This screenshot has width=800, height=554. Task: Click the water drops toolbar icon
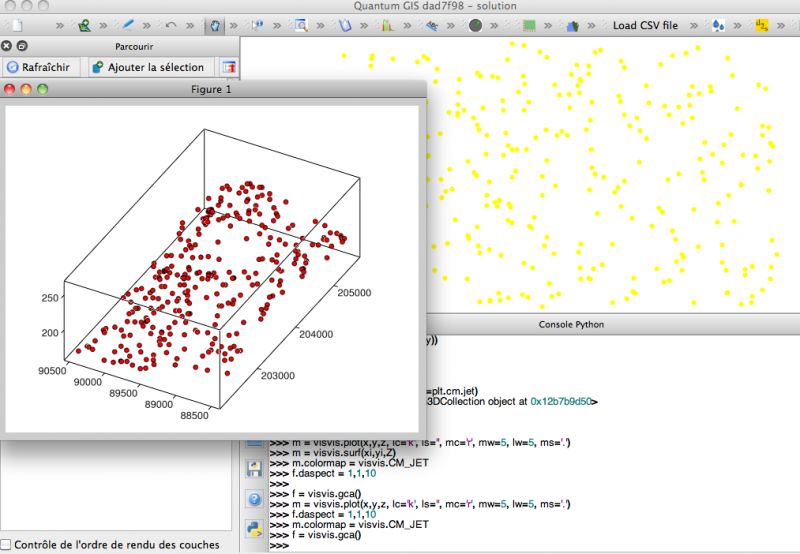[718, 25]
